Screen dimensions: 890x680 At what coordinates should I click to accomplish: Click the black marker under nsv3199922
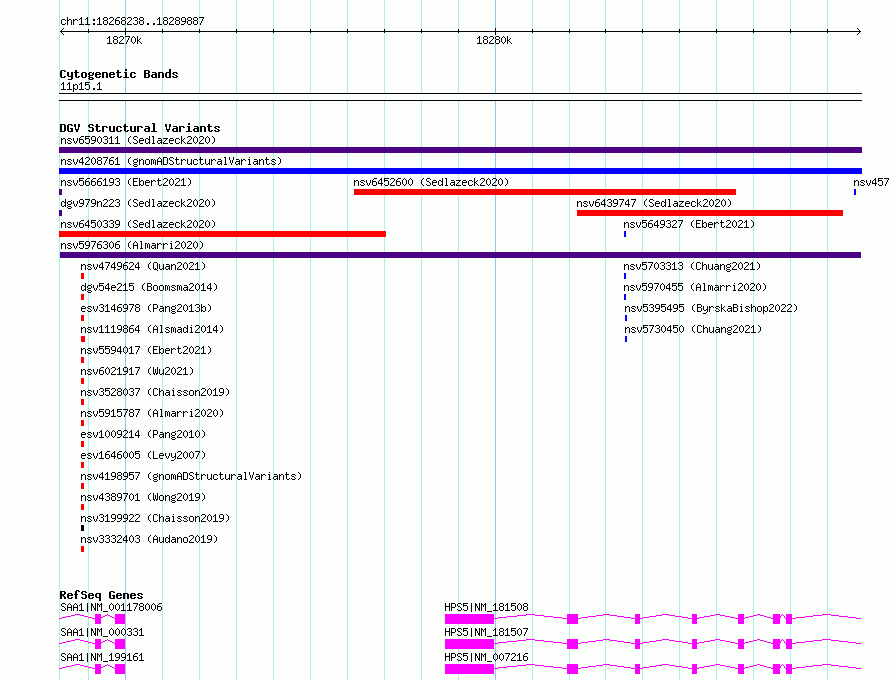(82, 528)
